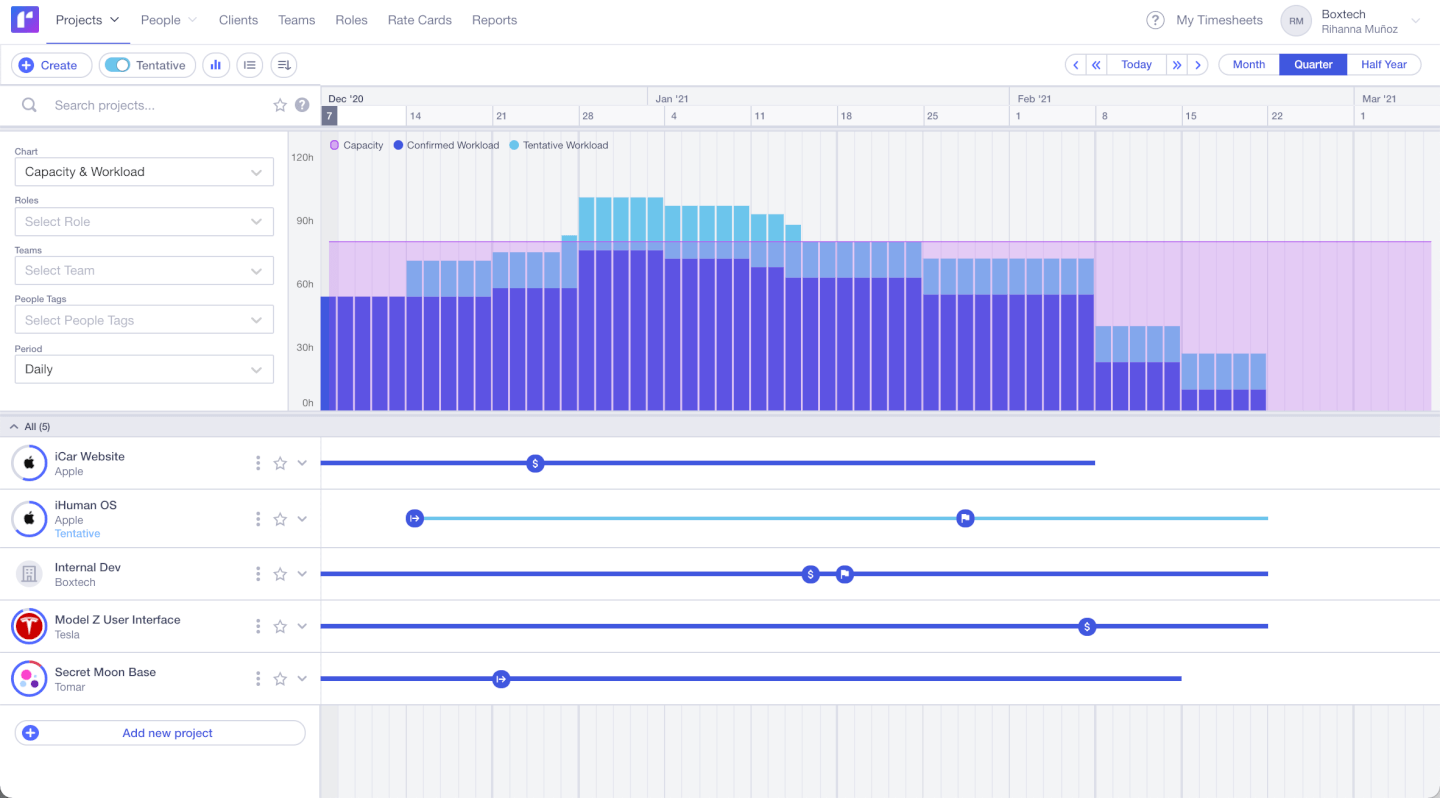Click the dollar milestone on iCar Website timeline
Screen dimensions: 1440x798
535,463
